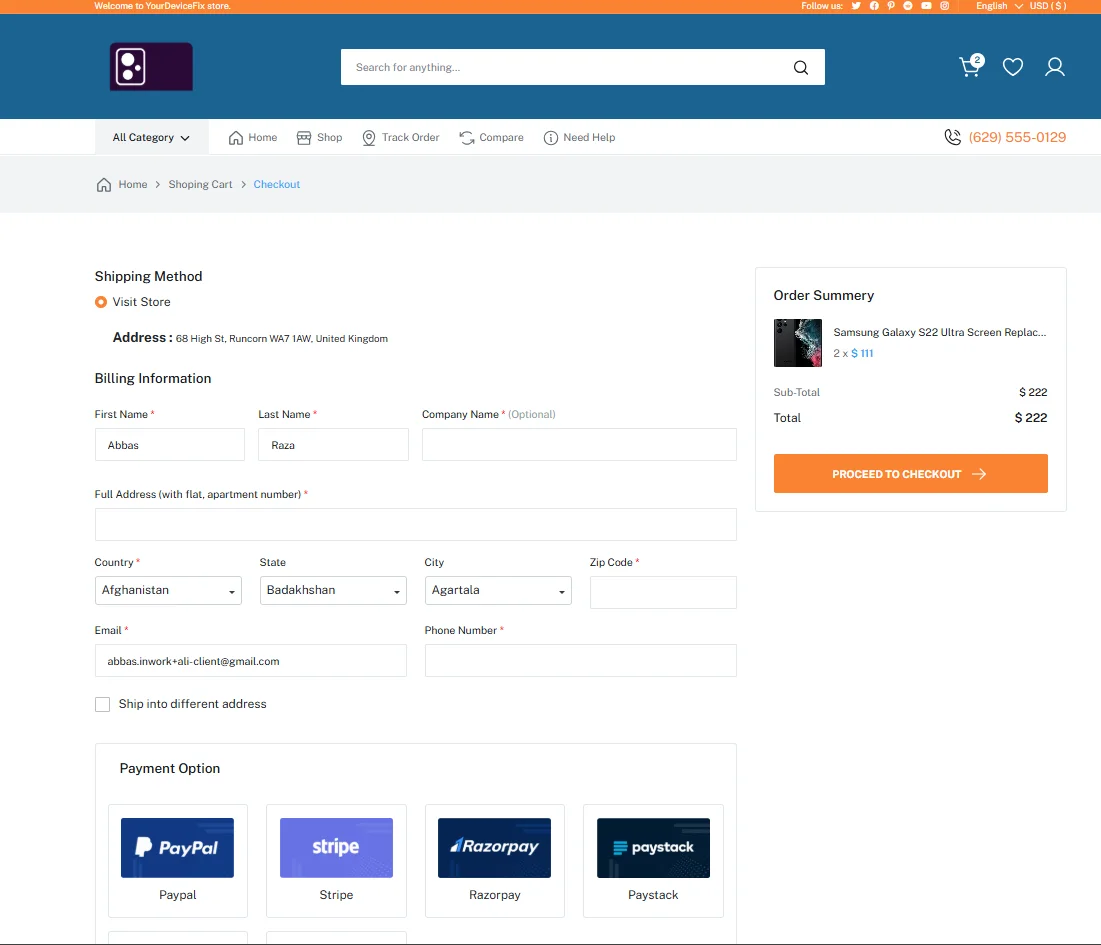Image resolution: width=1101 pixels, height=945 pixels.
Task: Select the Stripe payment card
Action: pos(336,860)
